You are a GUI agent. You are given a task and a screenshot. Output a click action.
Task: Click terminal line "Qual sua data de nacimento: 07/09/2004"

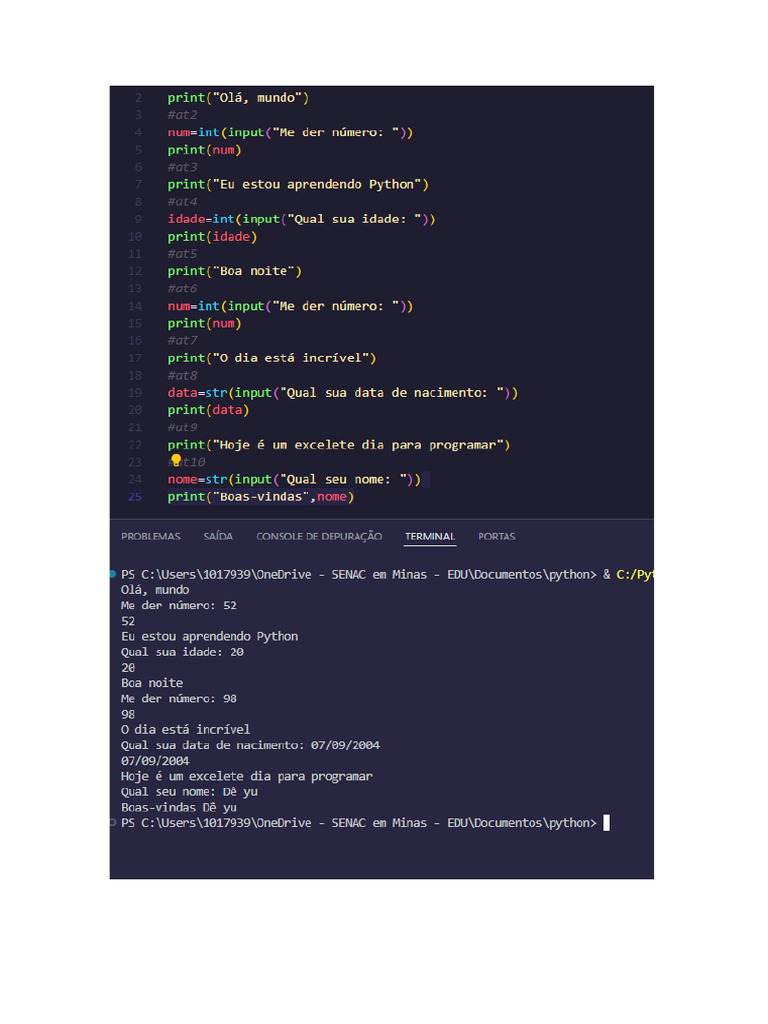click(250, 745)
